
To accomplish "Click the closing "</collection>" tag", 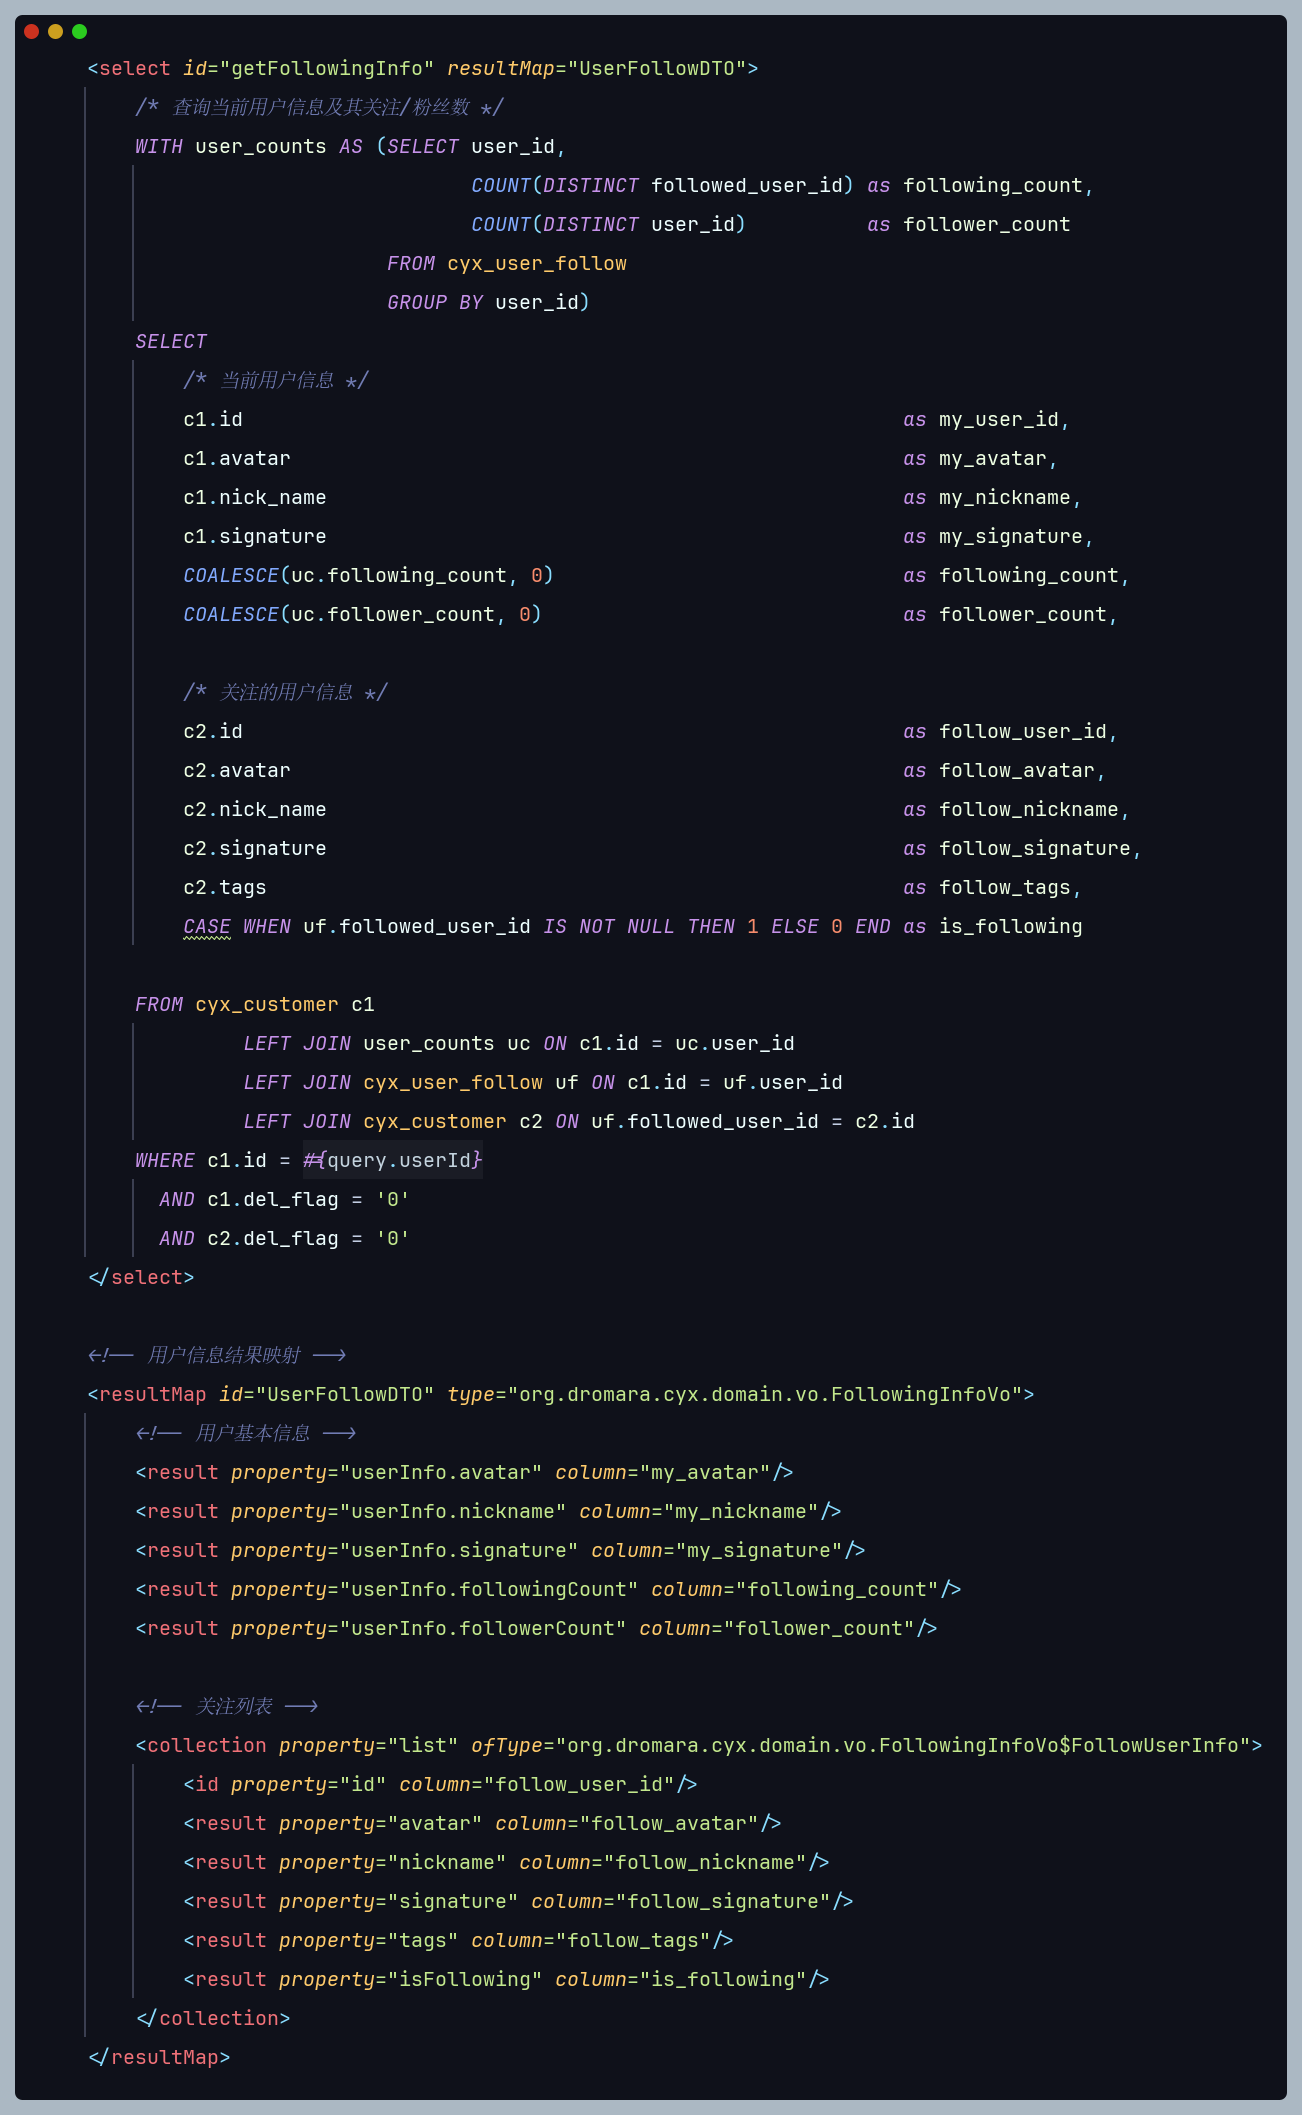I will [x=213, y=2018].
